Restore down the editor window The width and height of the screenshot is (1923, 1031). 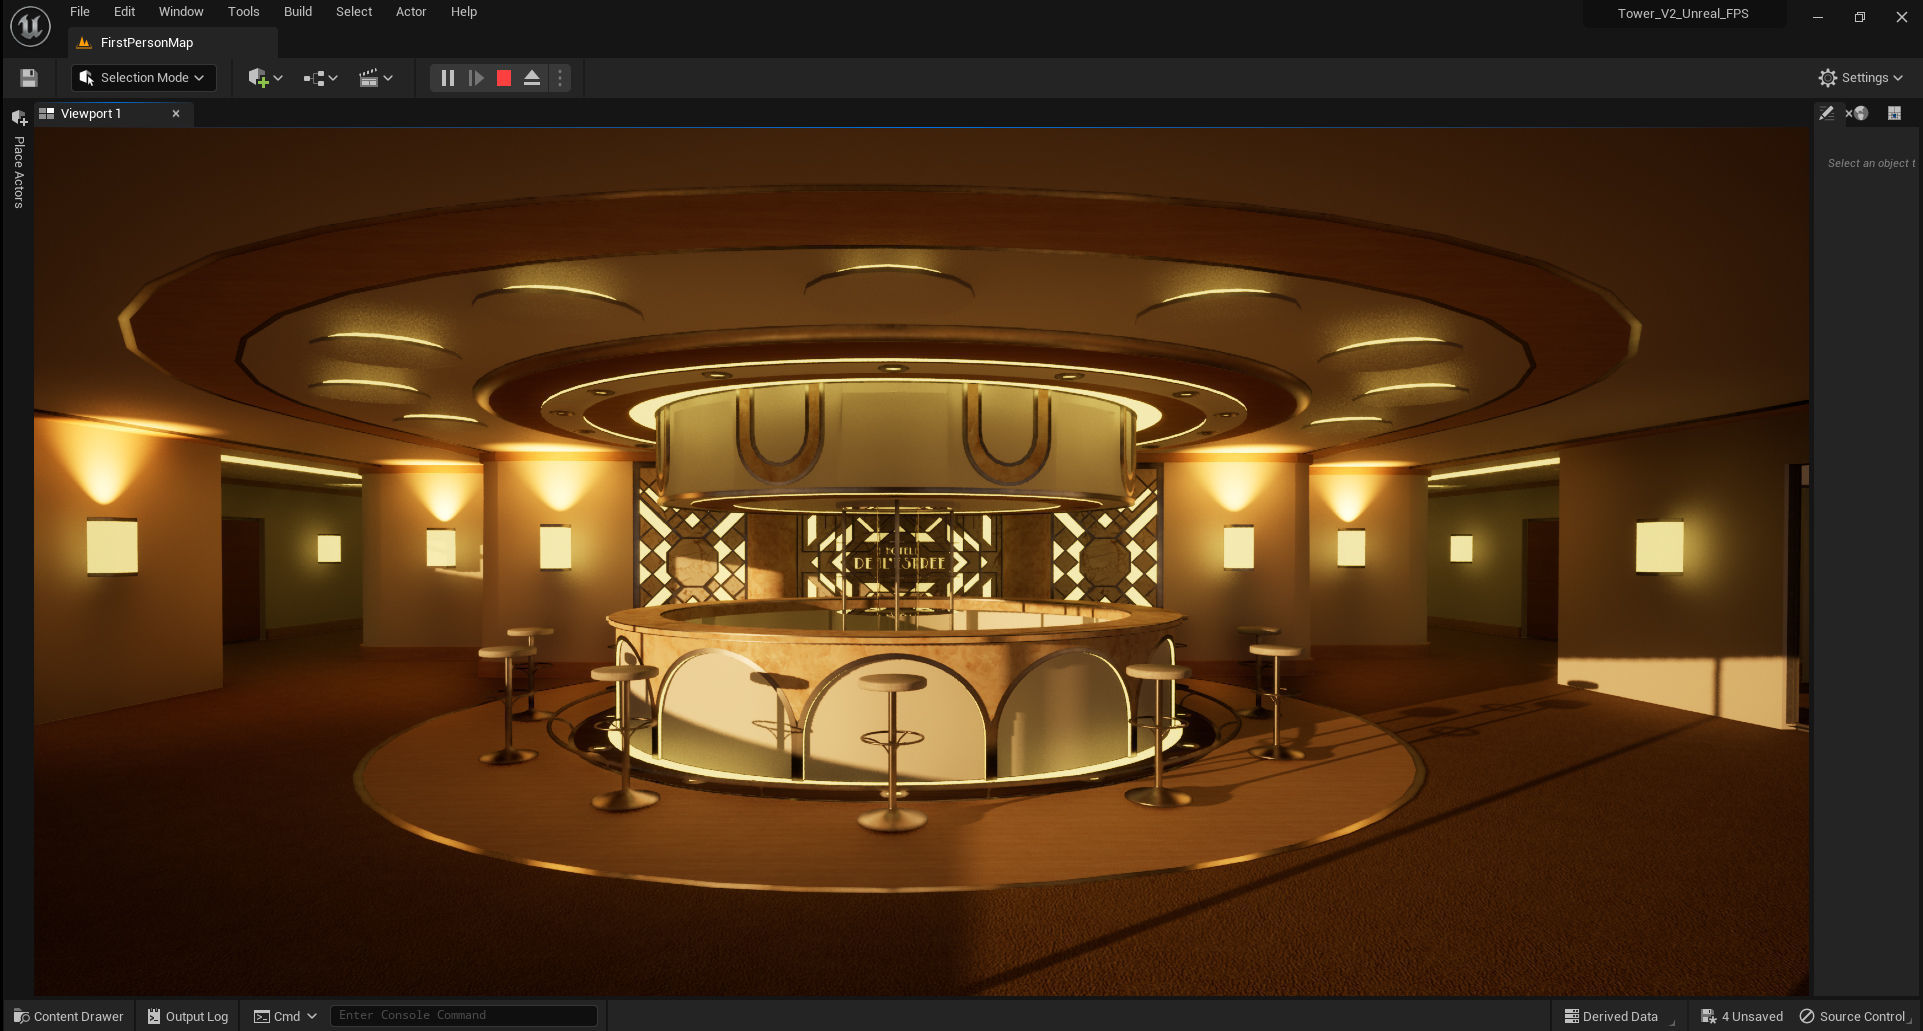pyautogui.click(x=1860, y=17)
